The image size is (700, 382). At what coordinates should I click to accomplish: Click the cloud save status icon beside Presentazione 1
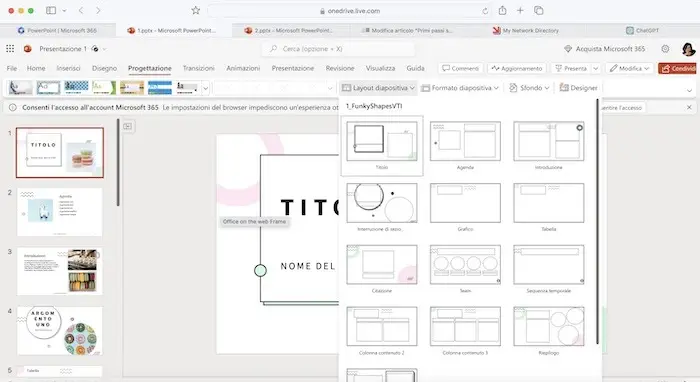[95, 49]
